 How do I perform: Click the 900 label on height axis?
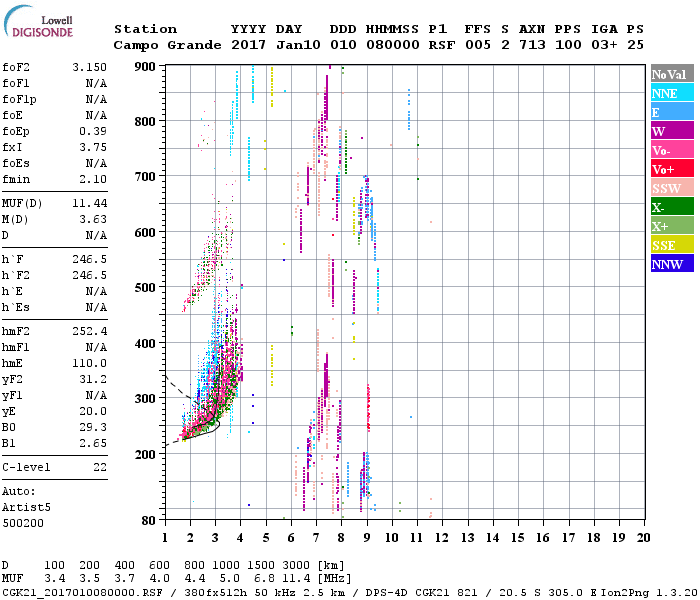(x=146, y=67)
